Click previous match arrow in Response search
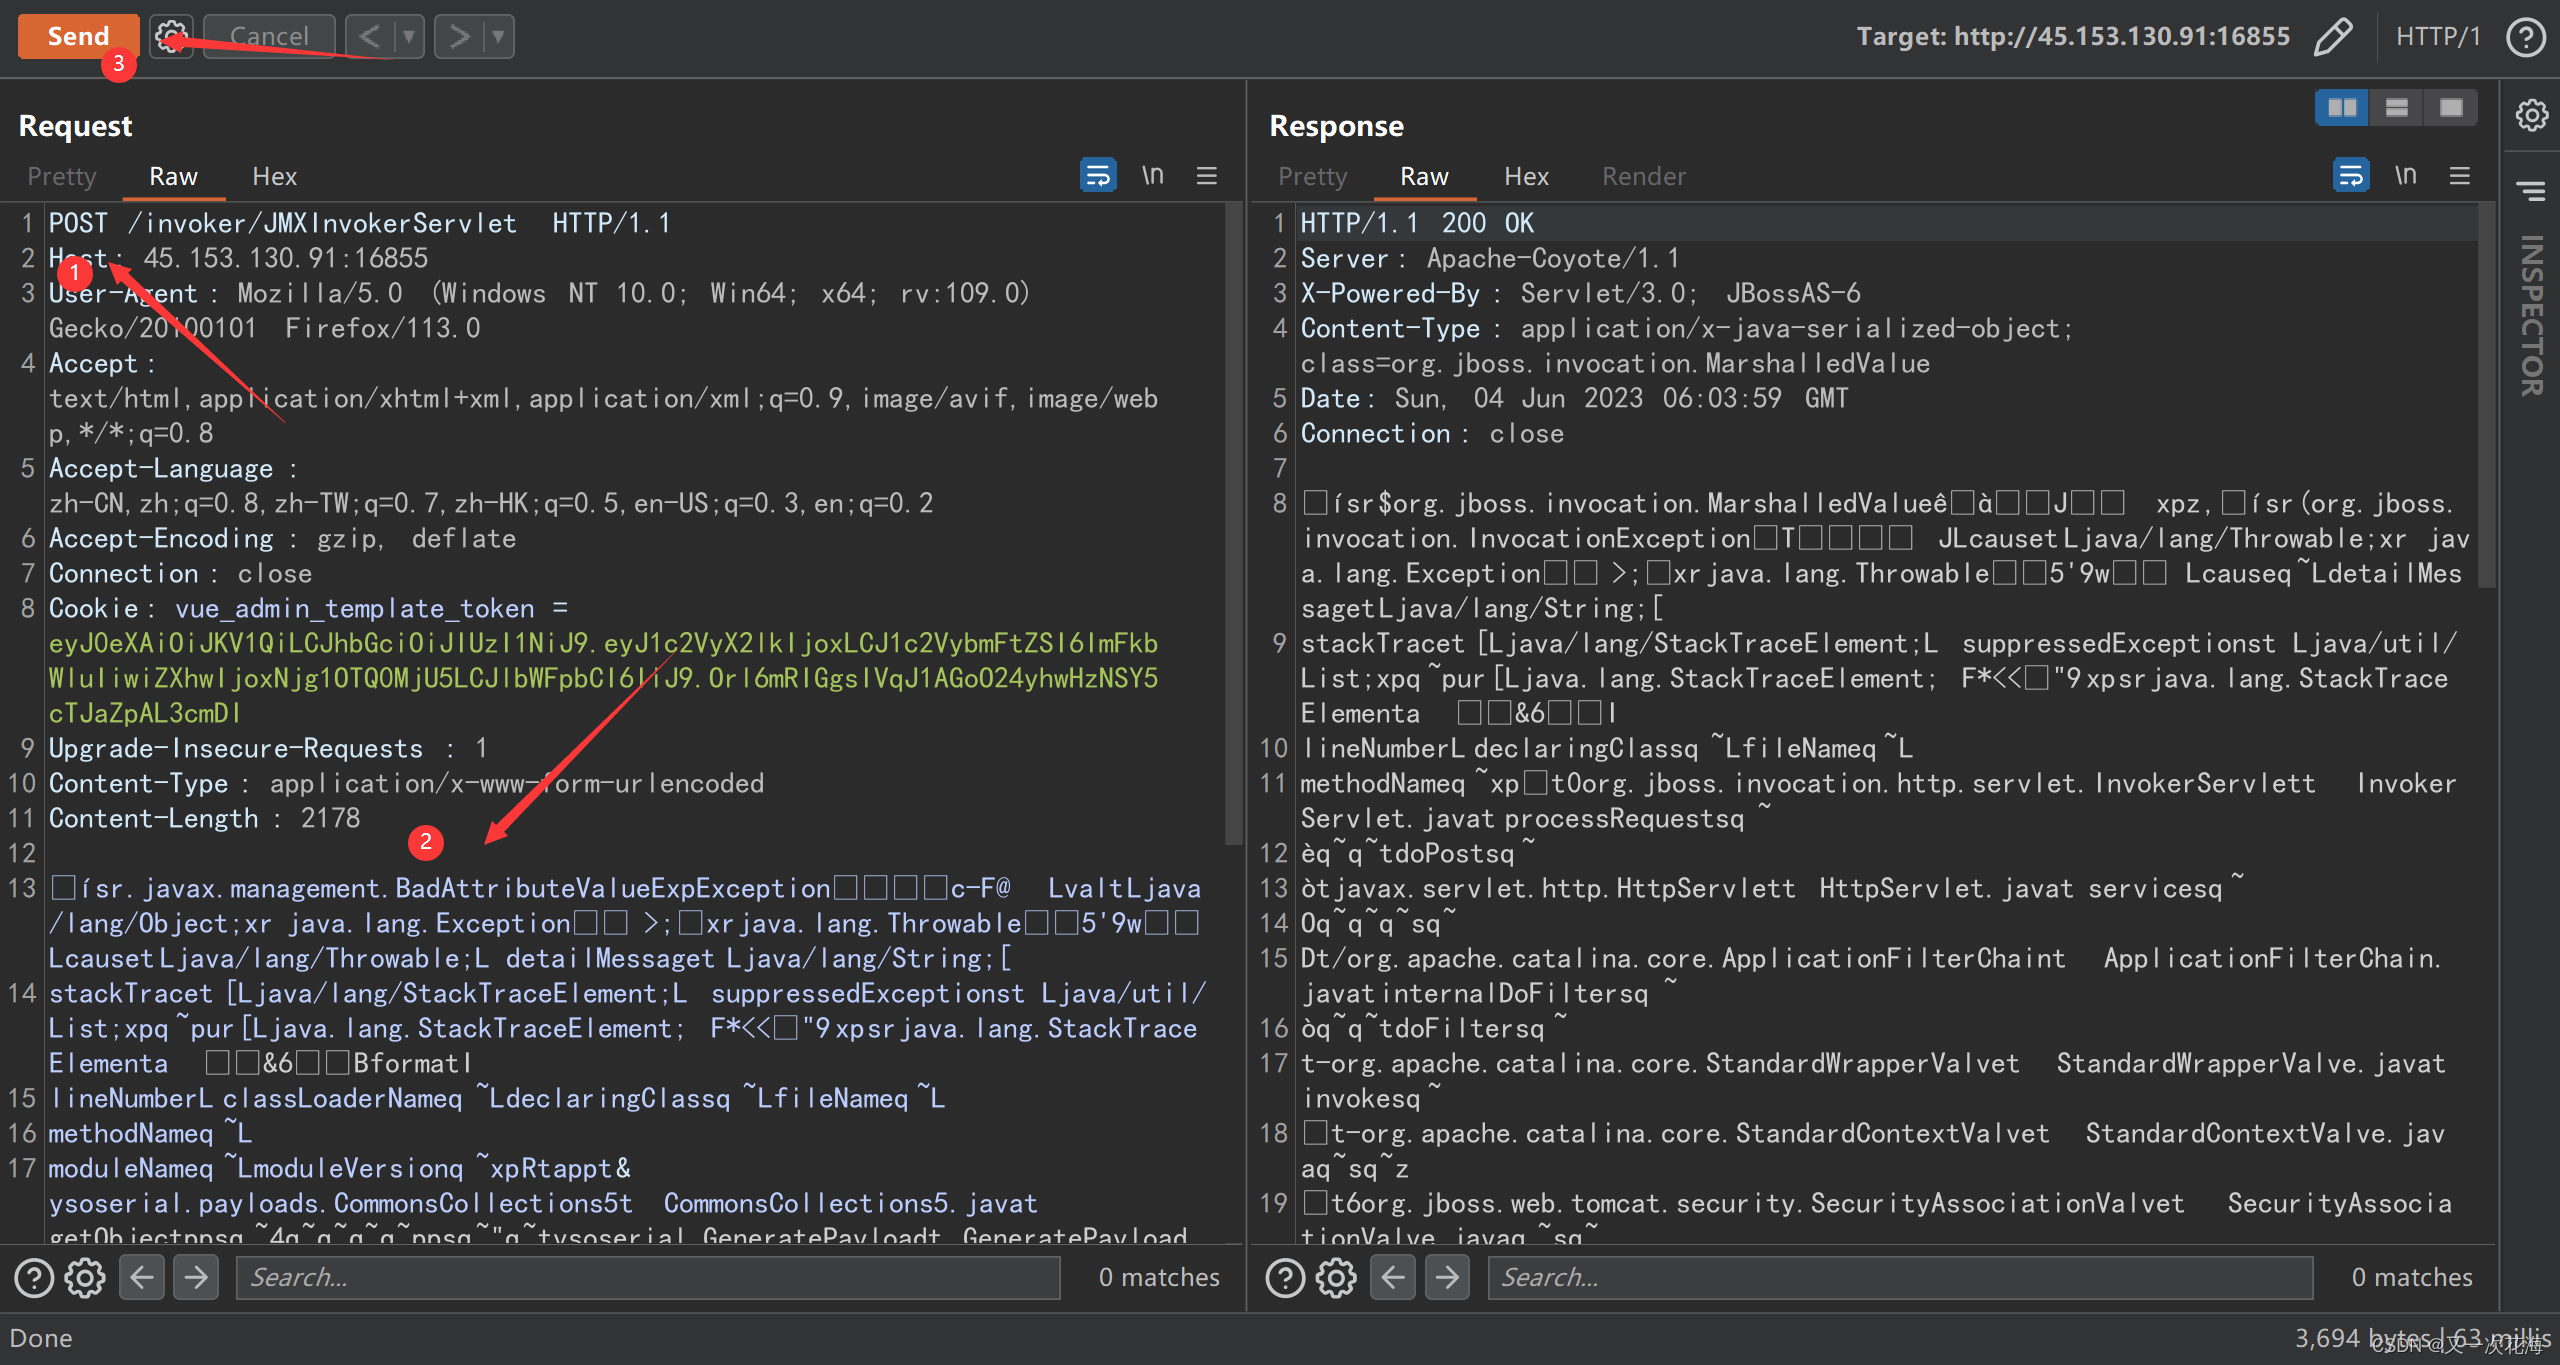The width and height of the screenshot is (2560, 1365). 1393,1277
